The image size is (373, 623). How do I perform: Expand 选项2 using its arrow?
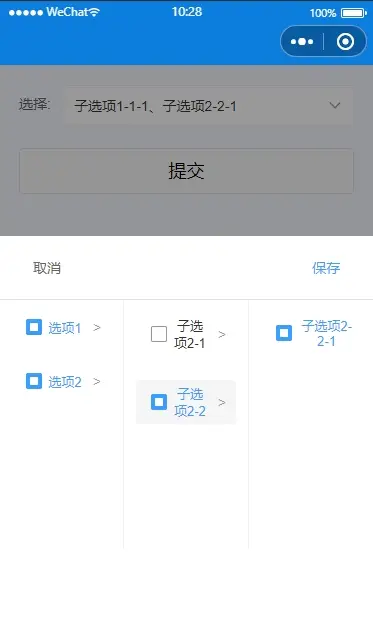pyautogui.click(x=97, y=381)
